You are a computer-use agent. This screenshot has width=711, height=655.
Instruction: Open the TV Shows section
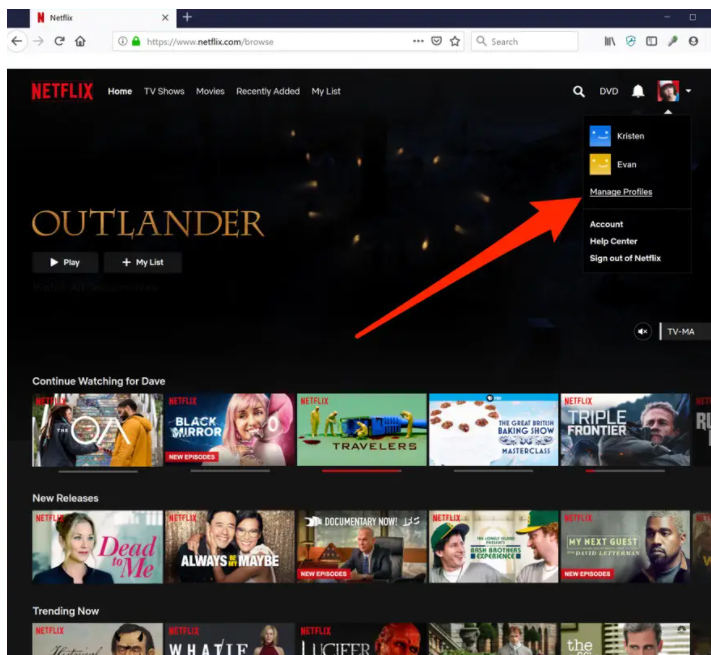[x=164, y=91]
